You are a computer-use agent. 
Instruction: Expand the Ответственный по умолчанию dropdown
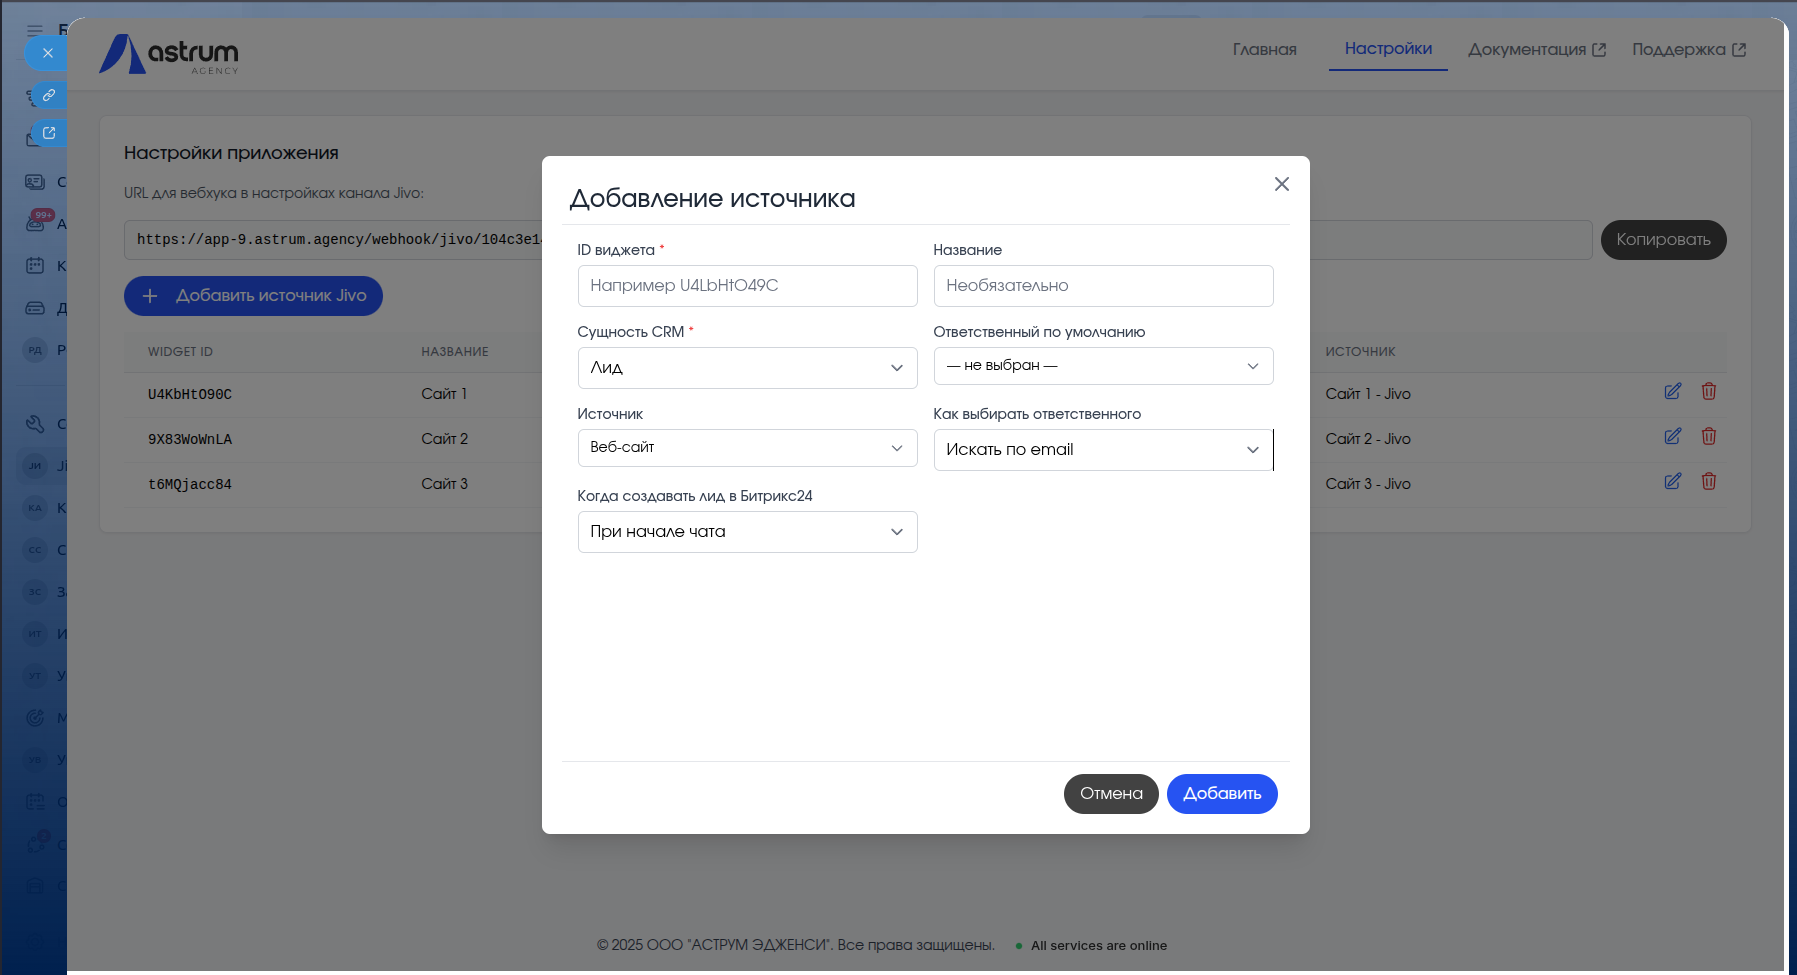[1102, 366]
